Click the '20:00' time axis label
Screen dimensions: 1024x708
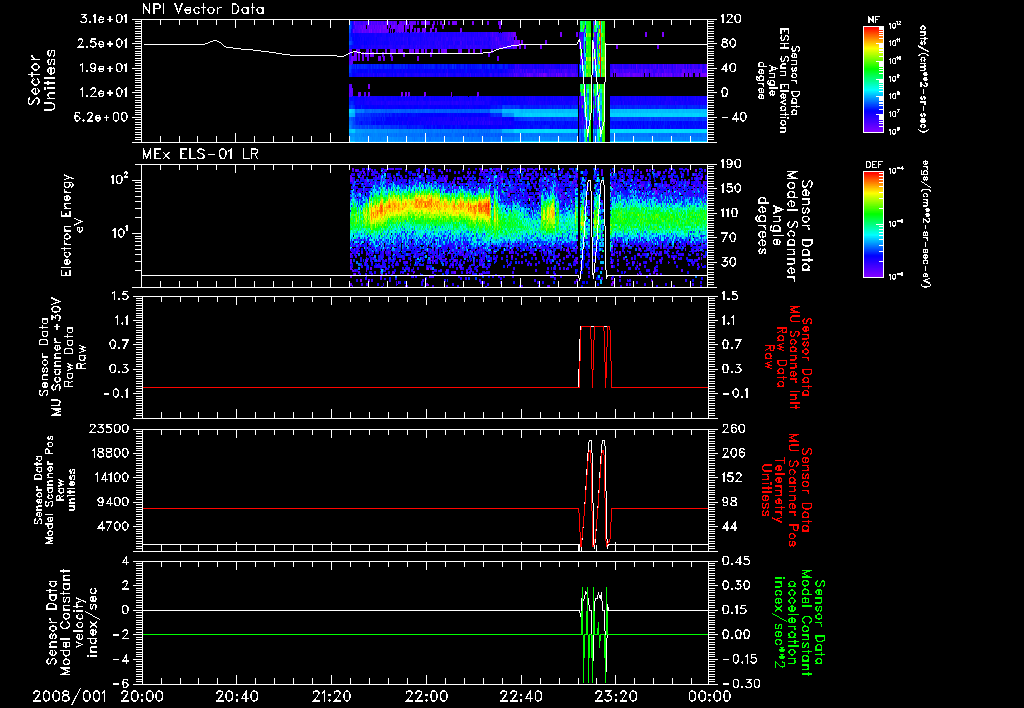(142, 696)
